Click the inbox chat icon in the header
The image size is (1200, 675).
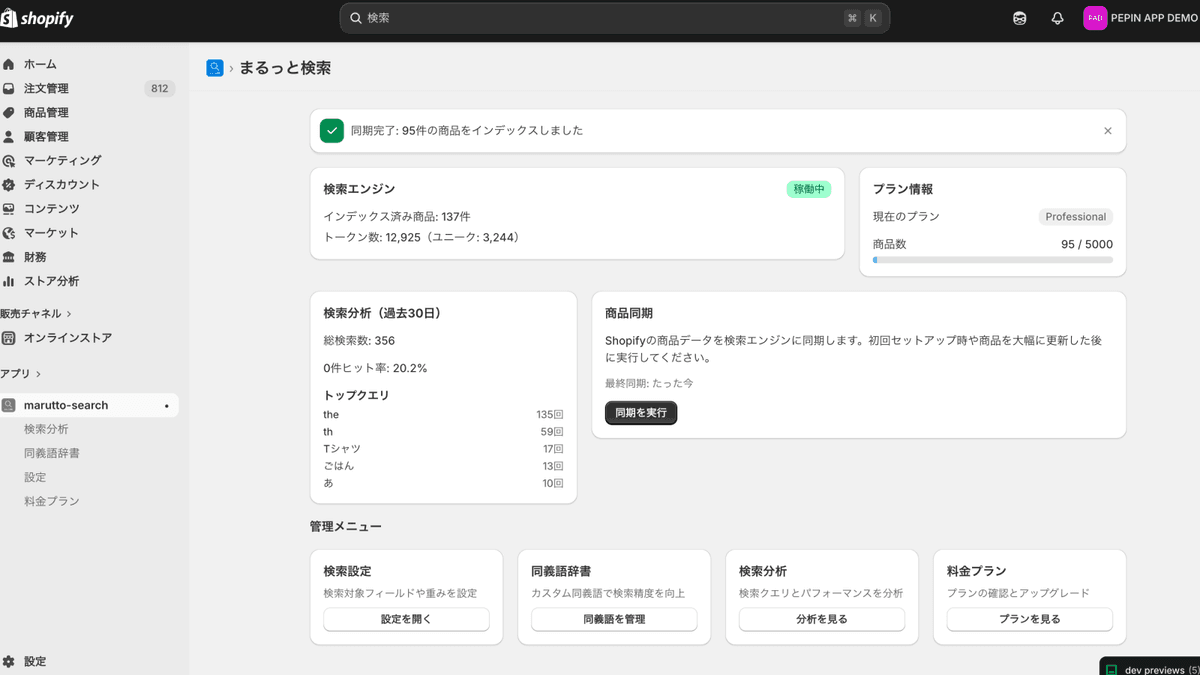1019,17
